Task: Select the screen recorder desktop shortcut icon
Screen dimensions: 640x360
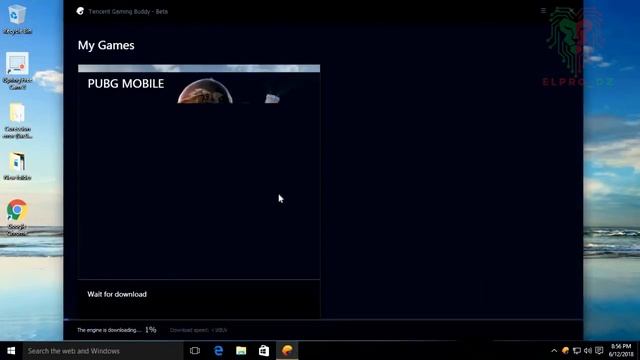Action: point(18,71)
